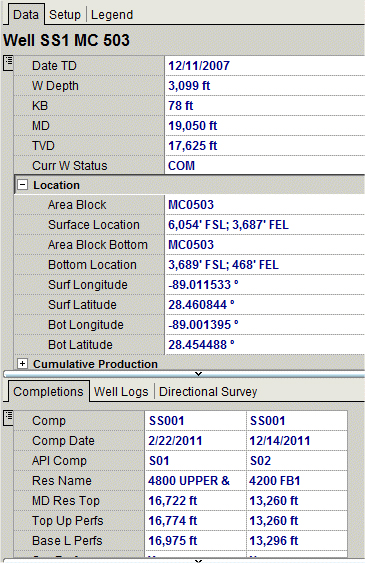Click the Bot Latitude row label

click(x=80, y=345)
